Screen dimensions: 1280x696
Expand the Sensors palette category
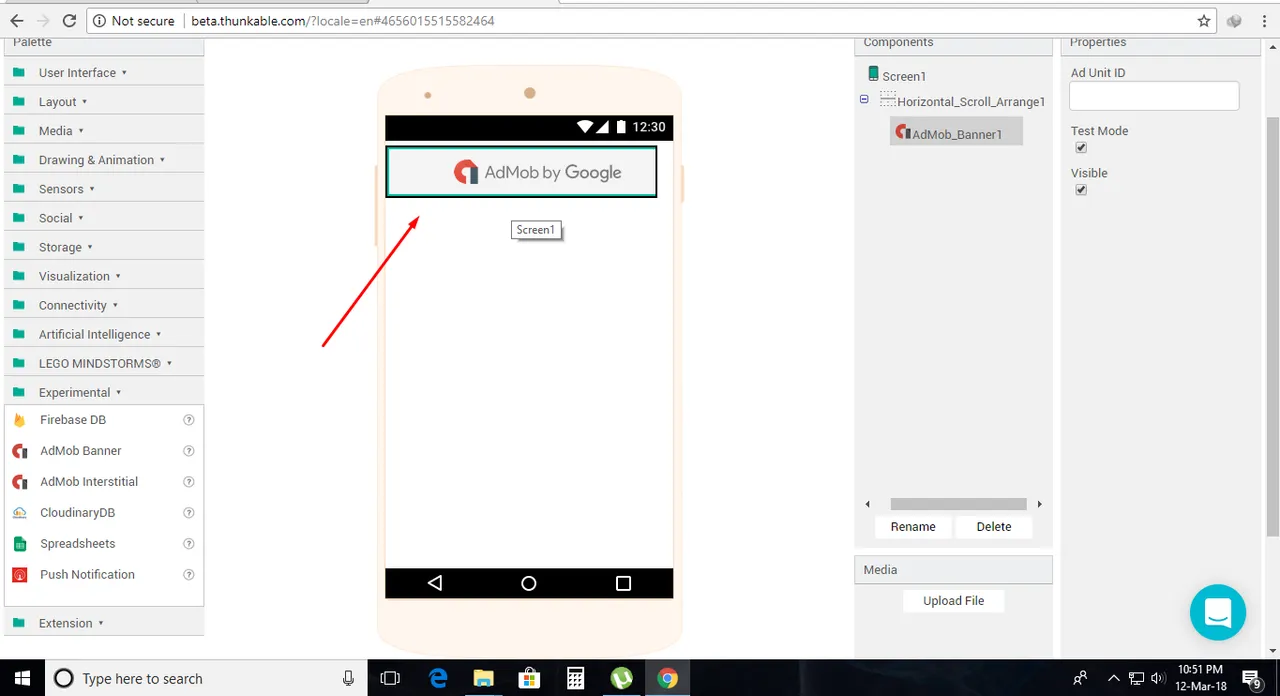(104, 188)
